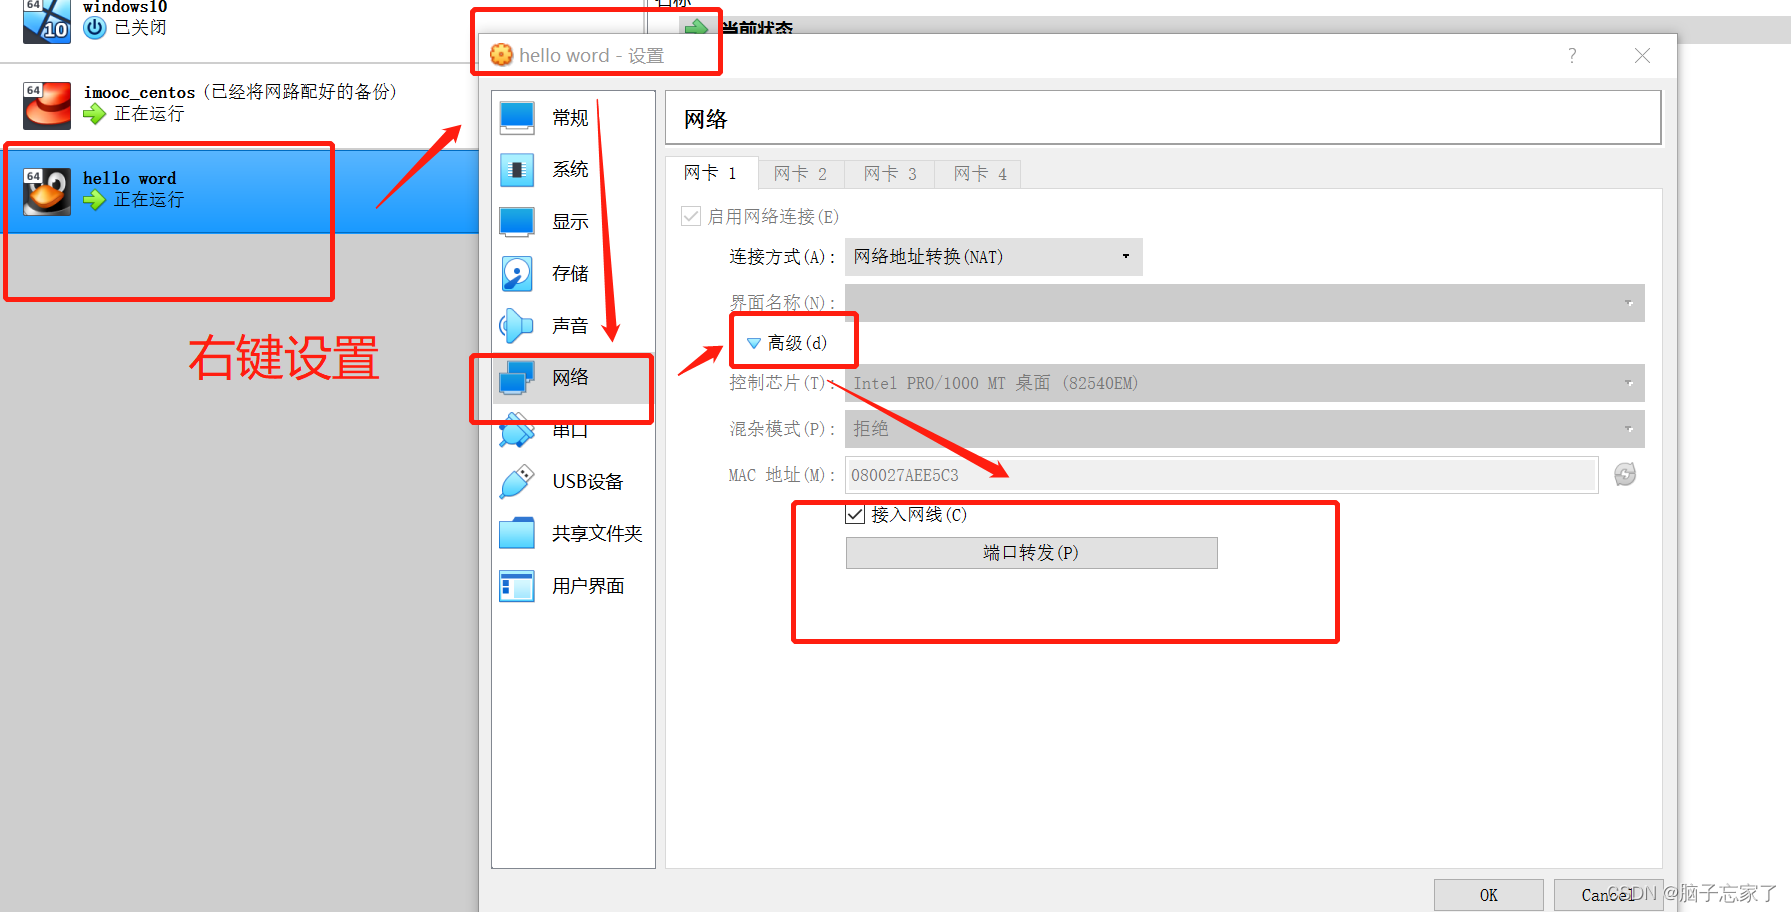This screenshot has width=1791, height=912.
Task: Switch to 网卡 1 tab
Action: point(711,173)
